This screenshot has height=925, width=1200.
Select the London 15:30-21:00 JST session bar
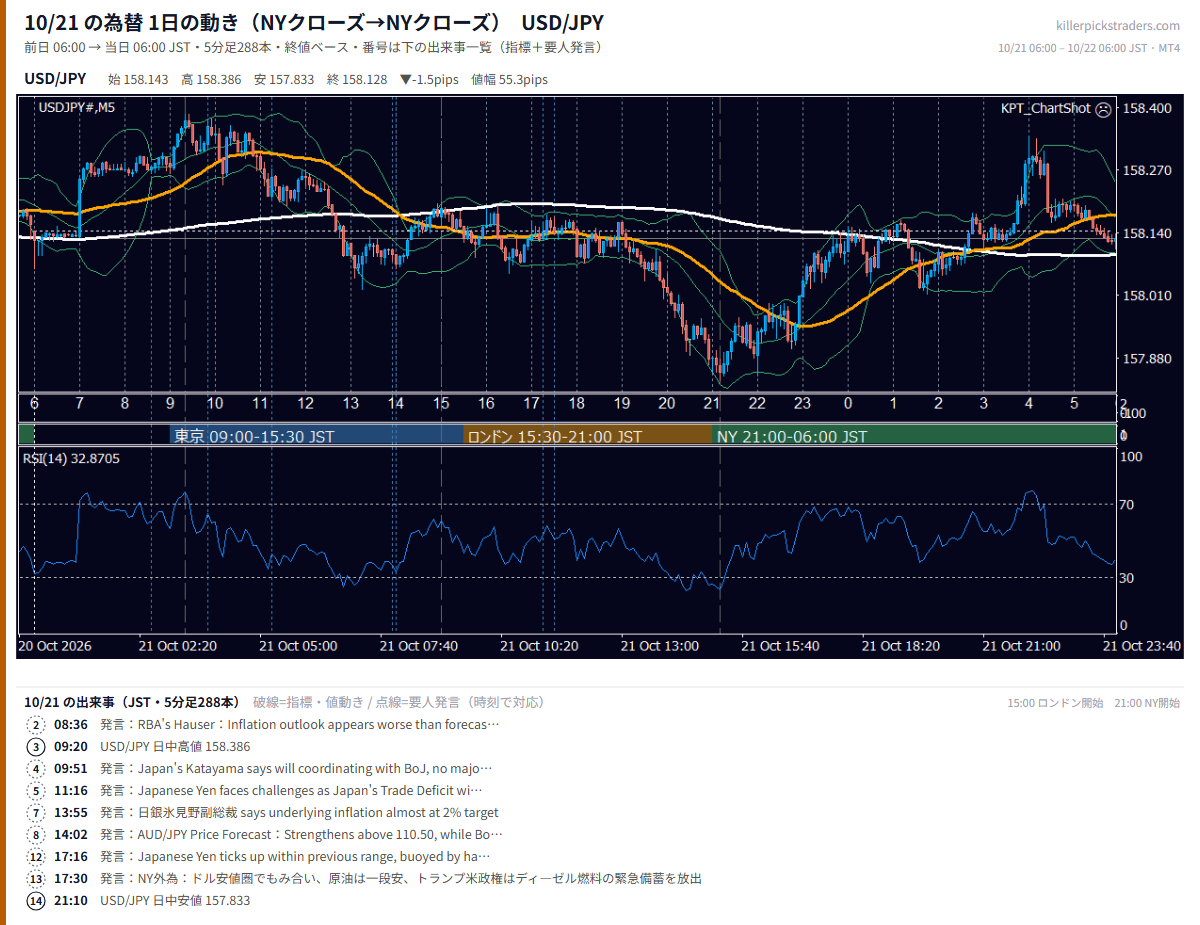coord(588,436)
